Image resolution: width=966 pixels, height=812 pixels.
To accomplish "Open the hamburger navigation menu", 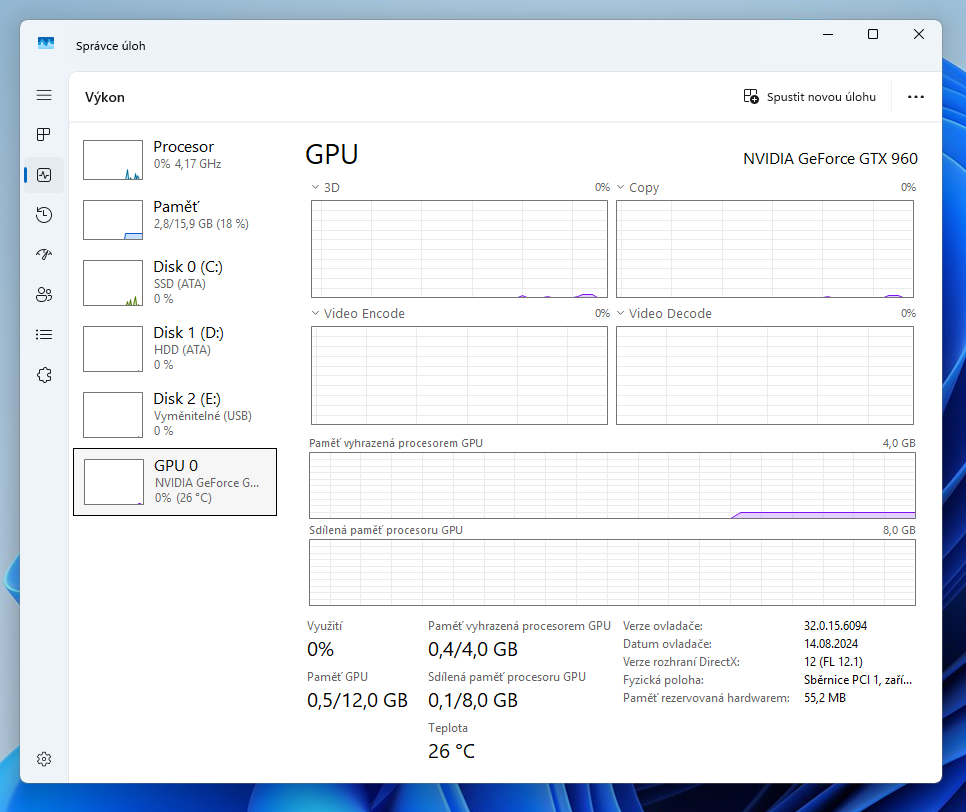I will coord(44,95).
